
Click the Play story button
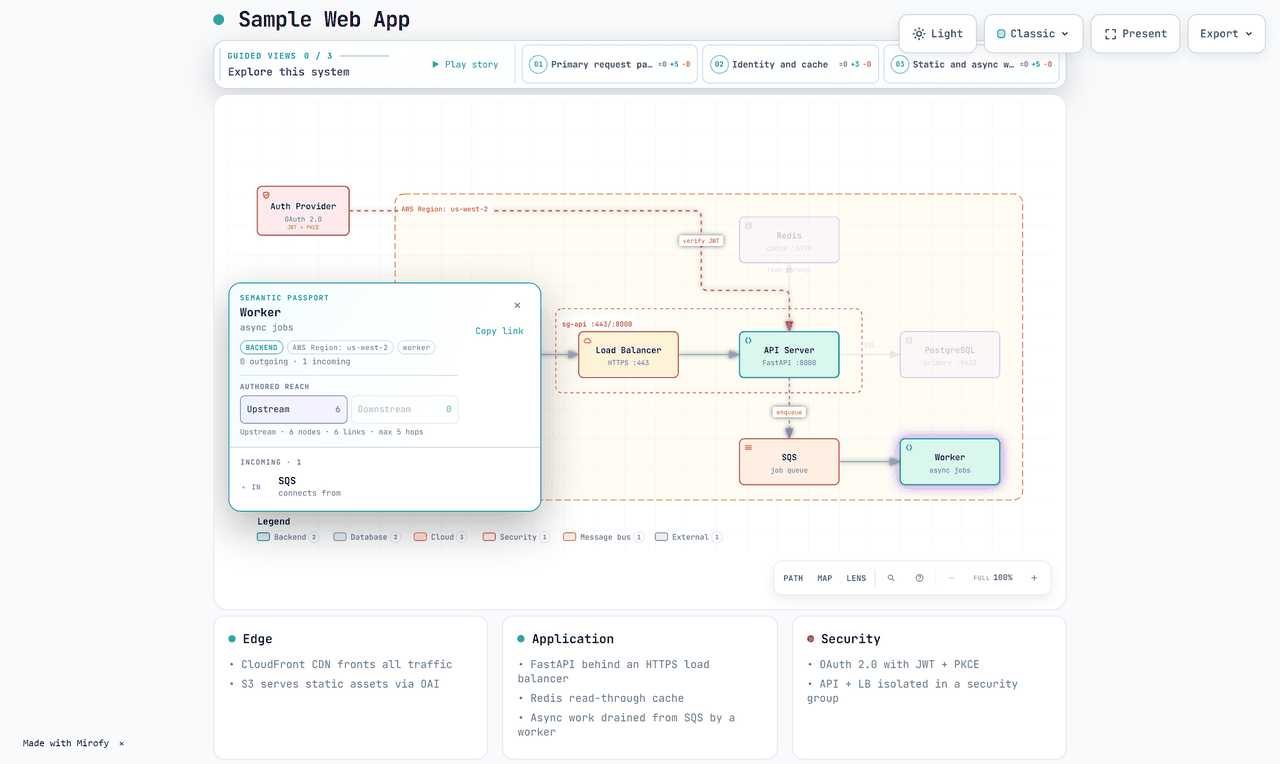click(465, 64)
